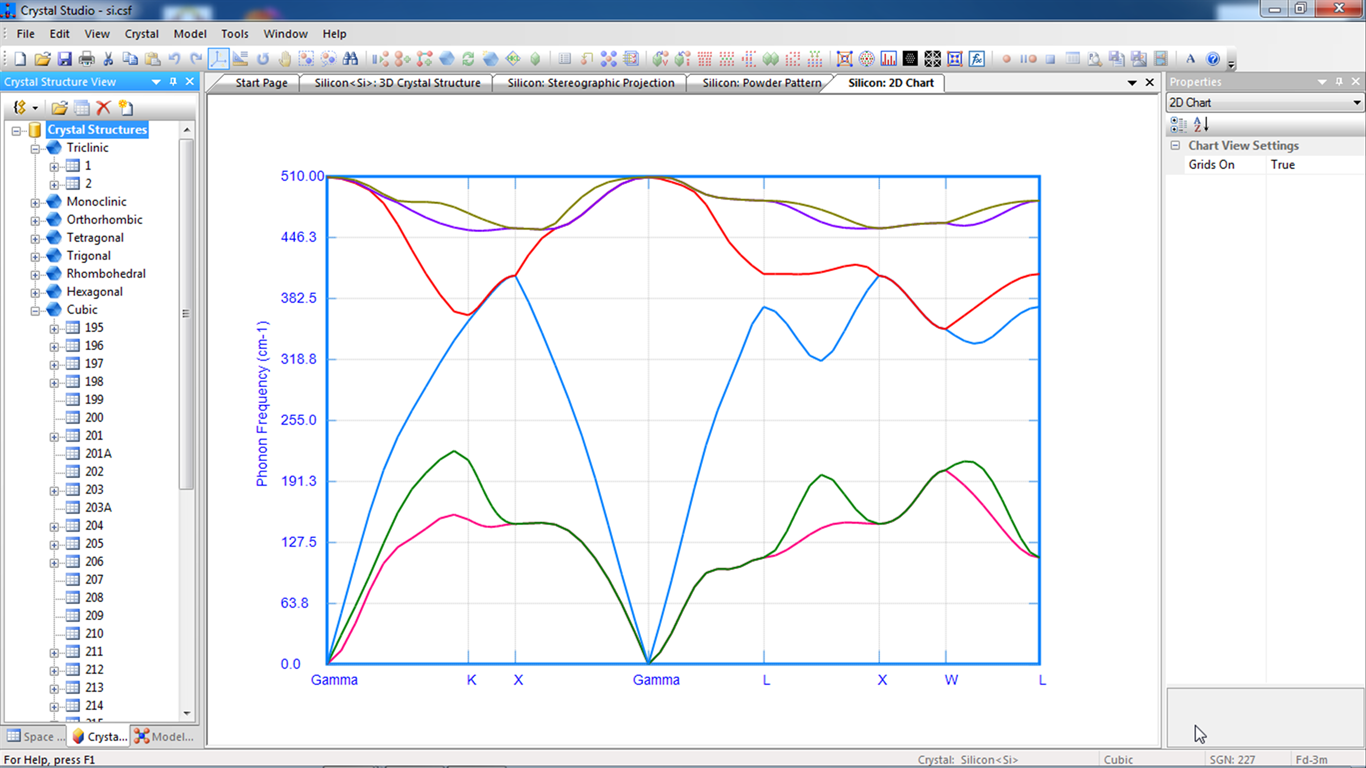Click the Save floppy disk icon
This screenshot has height=768, width=1366.
(x=64, y=59)
